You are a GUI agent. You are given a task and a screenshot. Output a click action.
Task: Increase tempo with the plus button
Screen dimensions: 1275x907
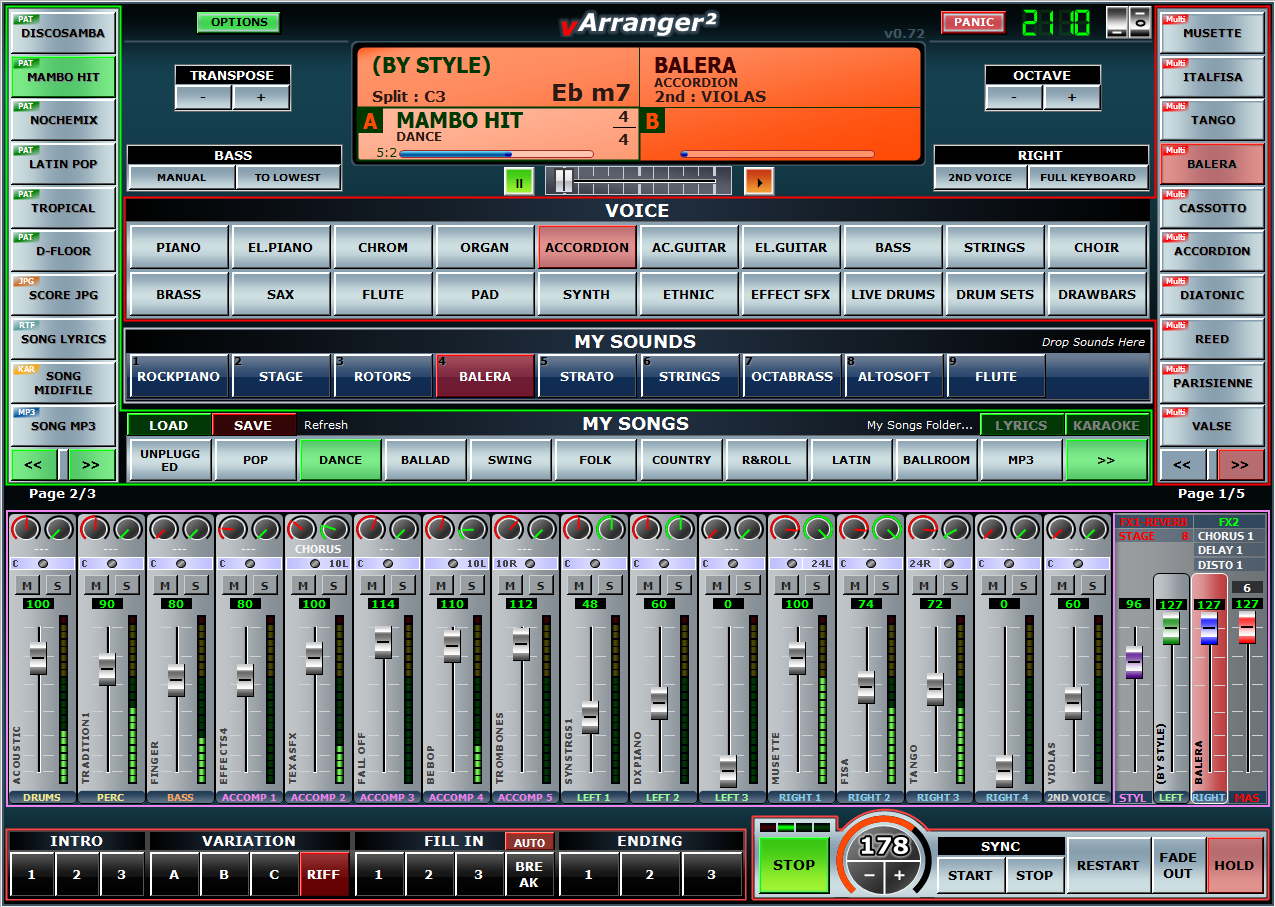click(x=899, y=876)
